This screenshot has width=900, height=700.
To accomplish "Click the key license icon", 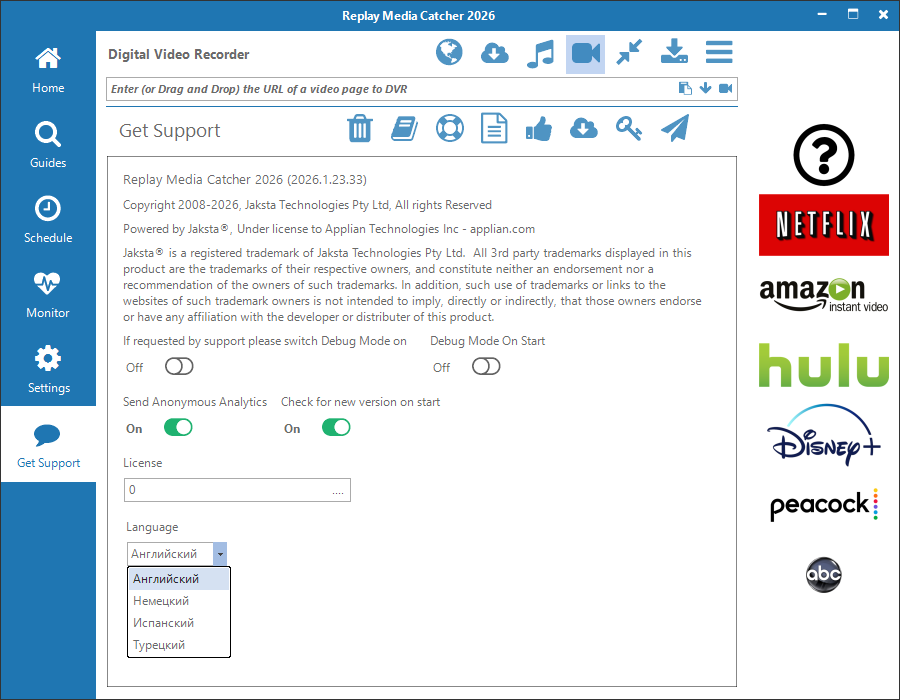I will coord(629,128).
